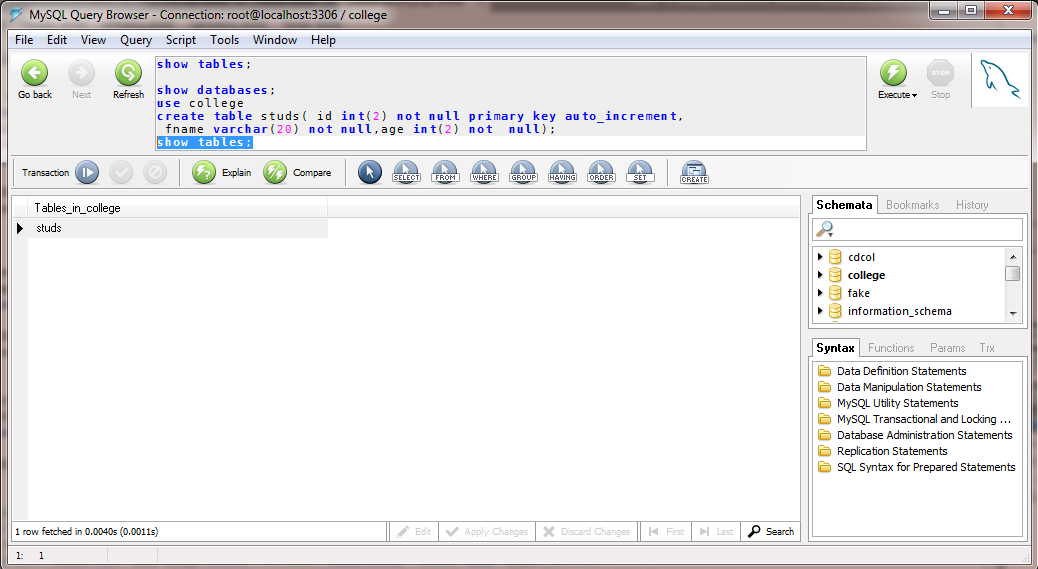Click the green Refresh icon

[128, 73]
